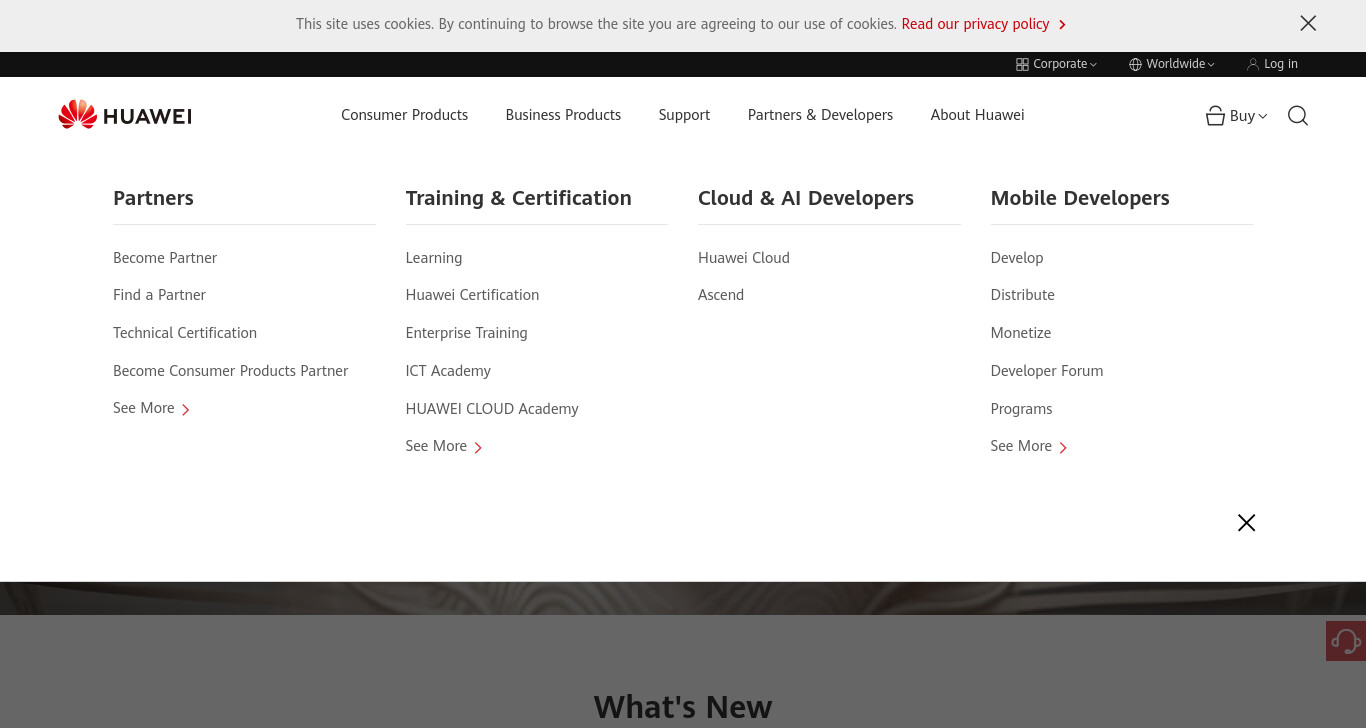
Task: Click the Worldwide globe icon
Action: click(x=1135, y=64)
